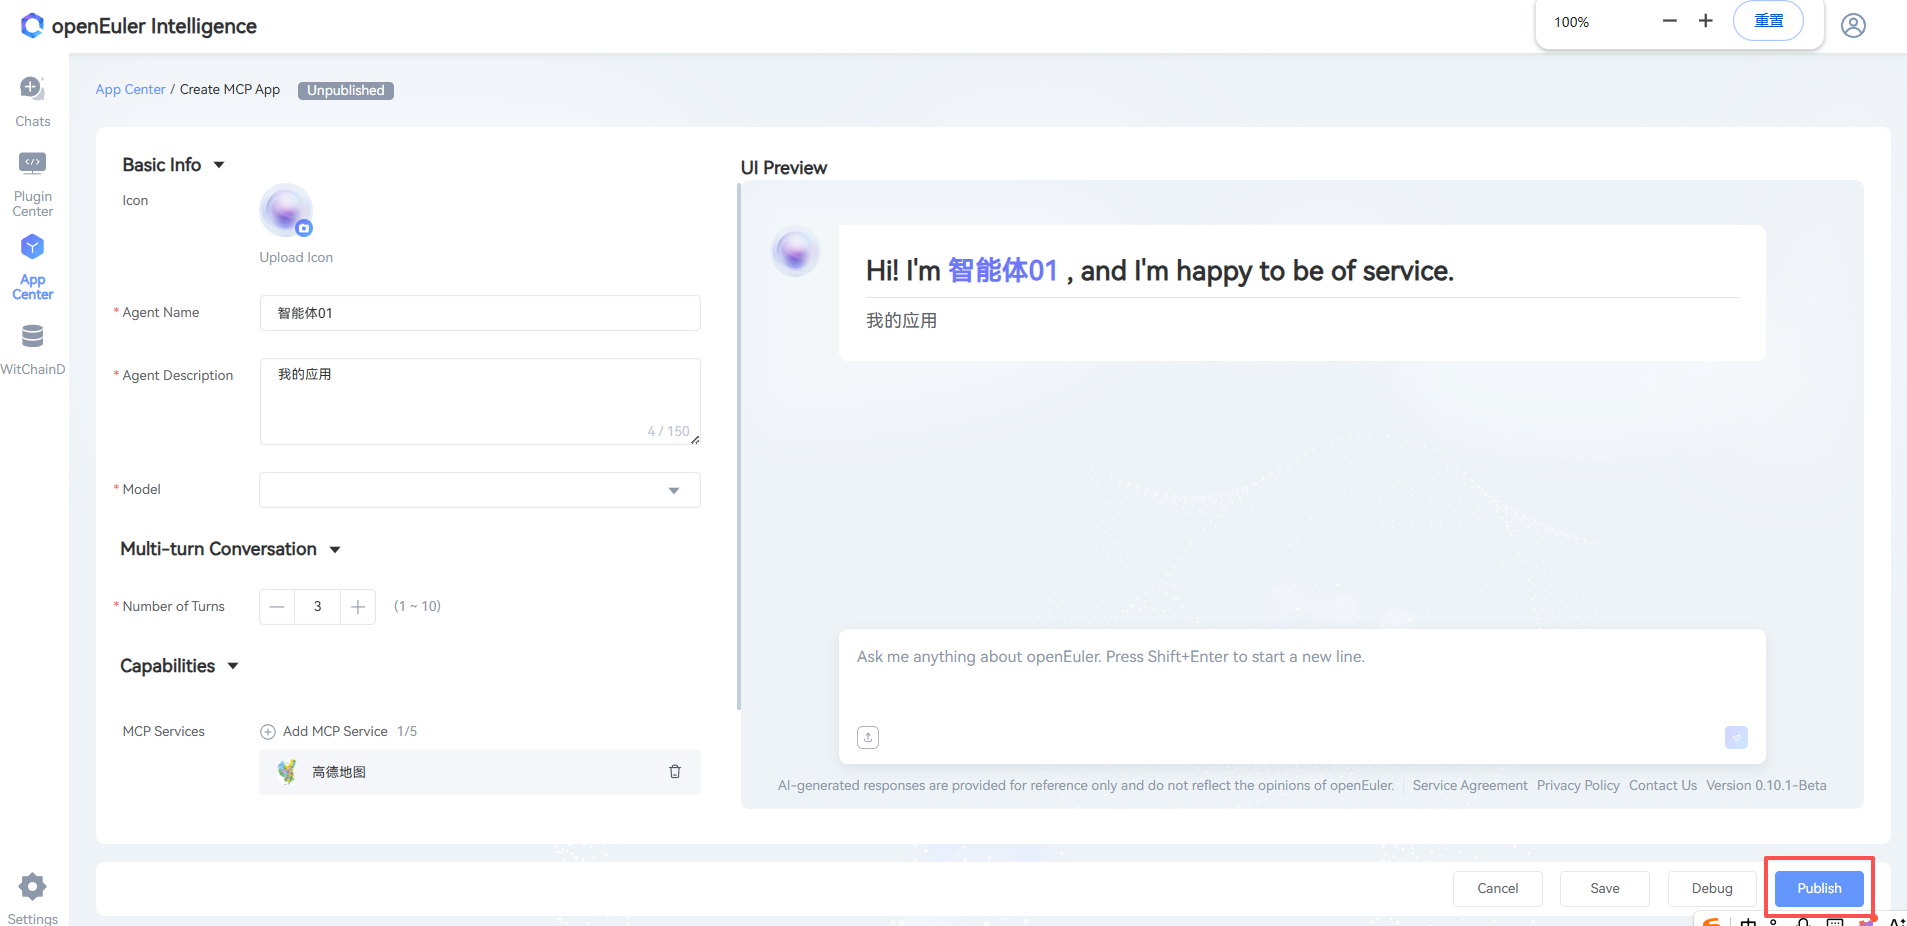Click the Agent Name input field
1907x926 pixels.
(x=480, y=313)
